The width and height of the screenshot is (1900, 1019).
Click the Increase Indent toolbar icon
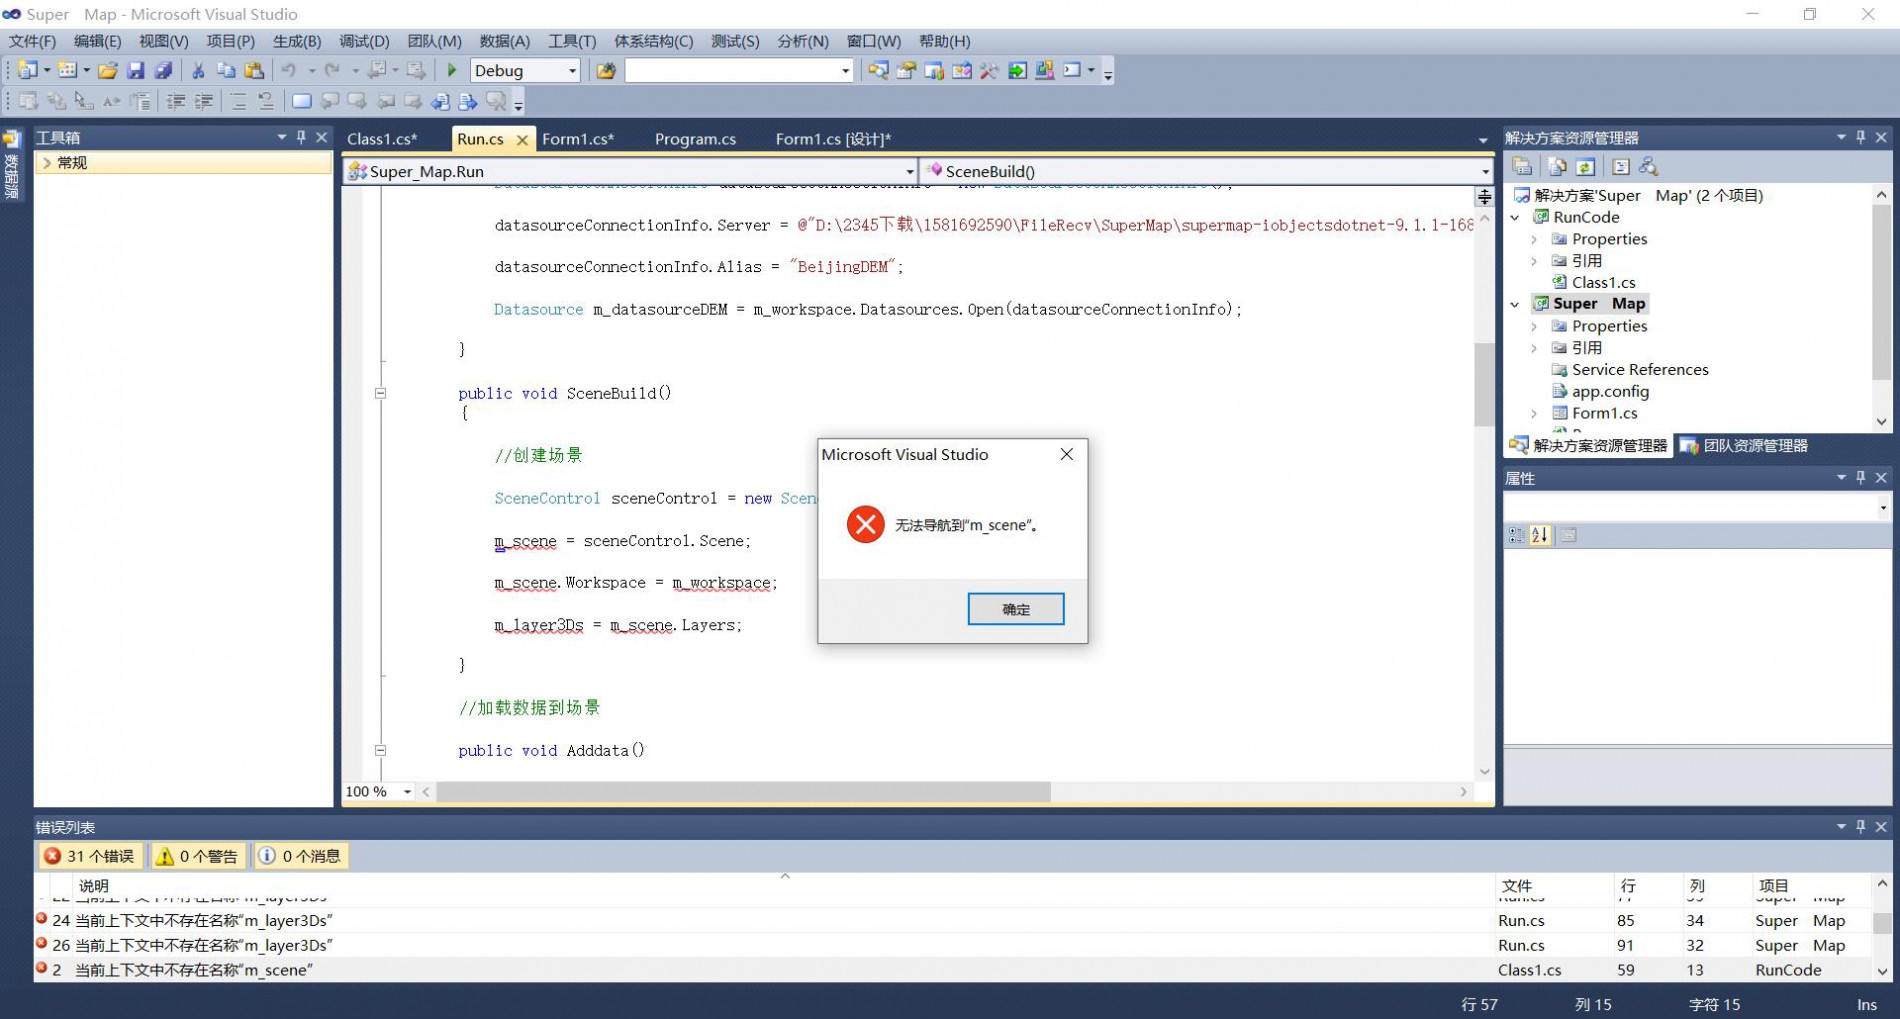tap(204, 101)
